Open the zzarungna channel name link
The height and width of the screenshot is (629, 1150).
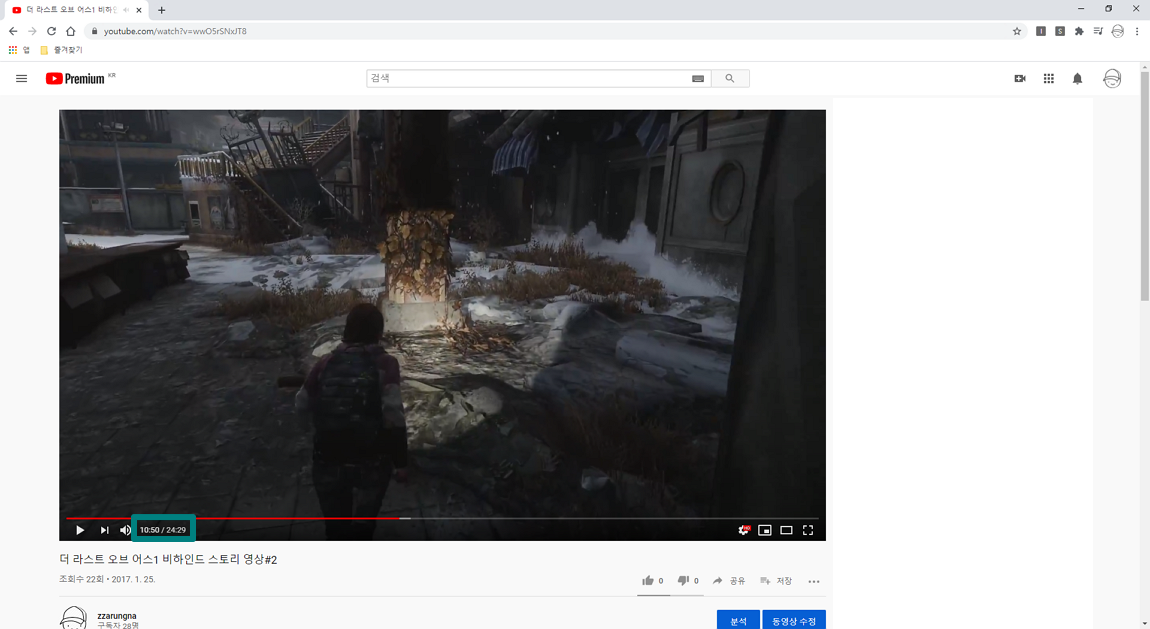point(117,616)
